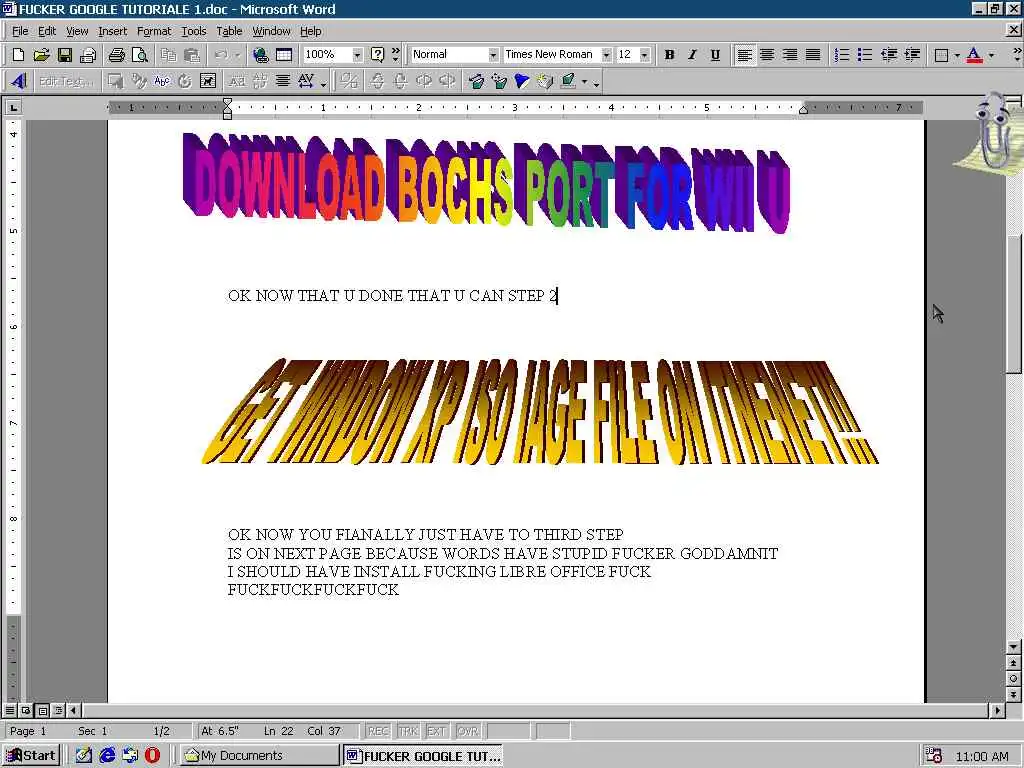Create a new blank document

coord(18,55)
